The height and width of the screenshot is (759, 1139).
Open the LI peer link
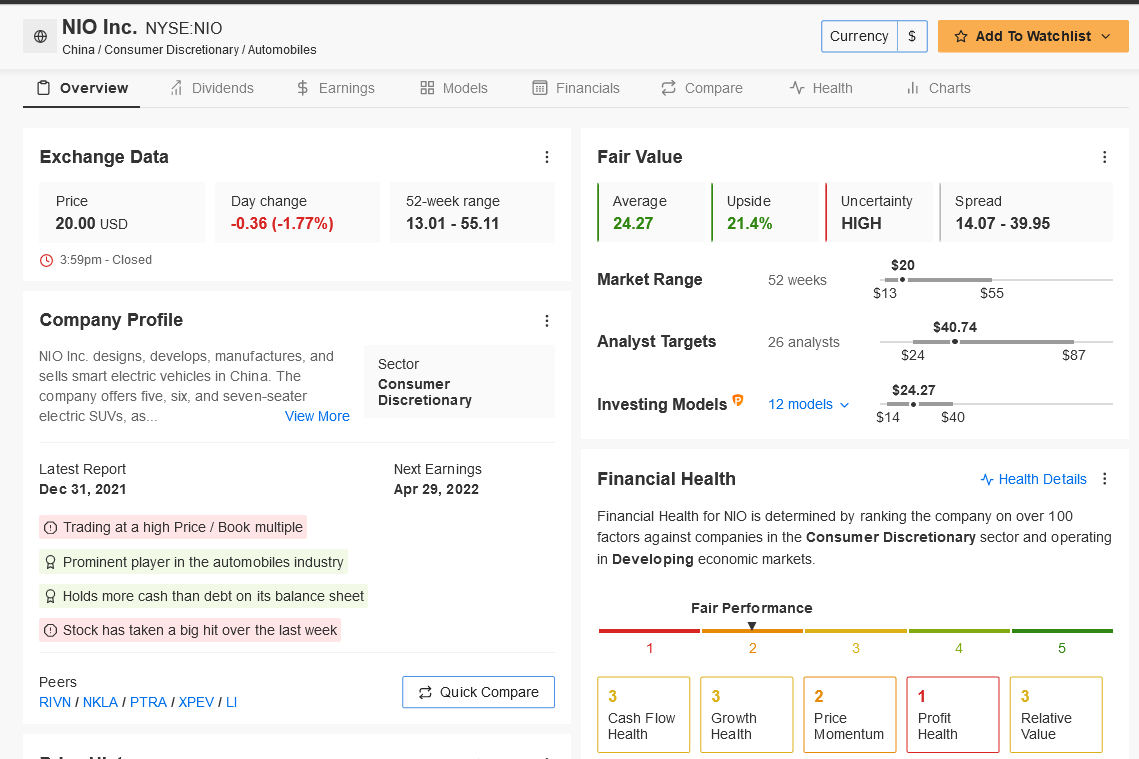pyautogui.click(x=232, y=702)
